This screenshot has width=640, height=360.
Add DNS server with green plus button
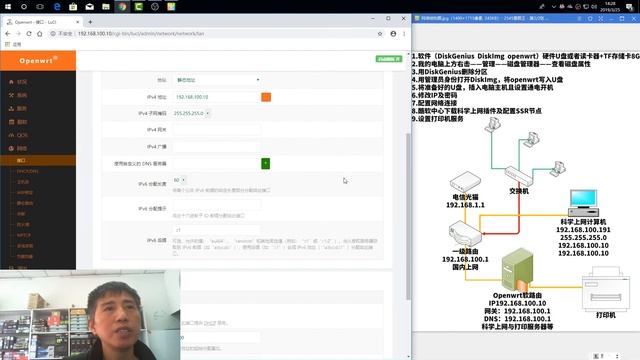[x=266, y=164]
